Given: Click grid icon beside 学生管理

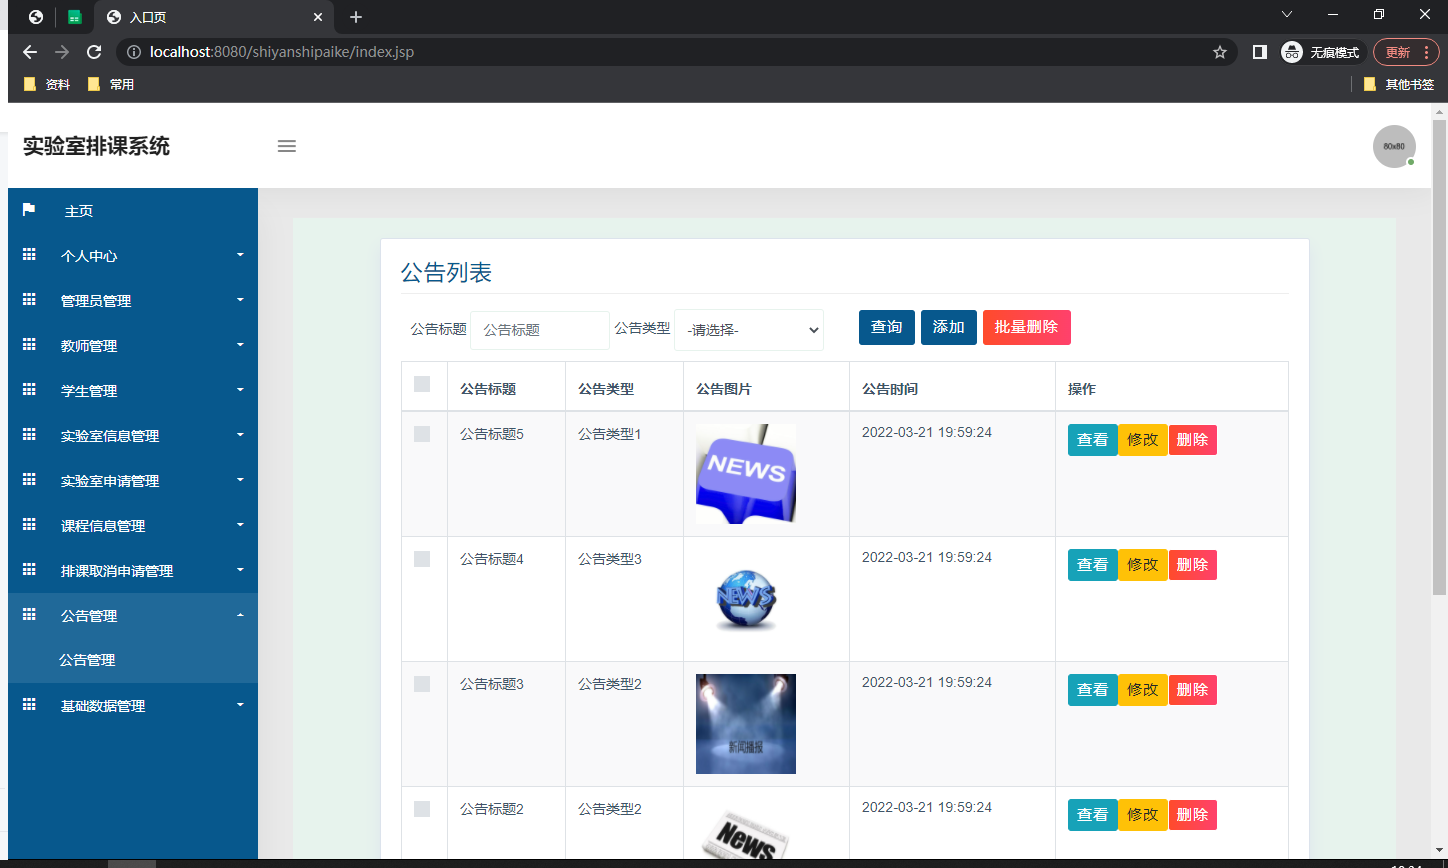Looking at the screenshot, I should pos(29,390).
